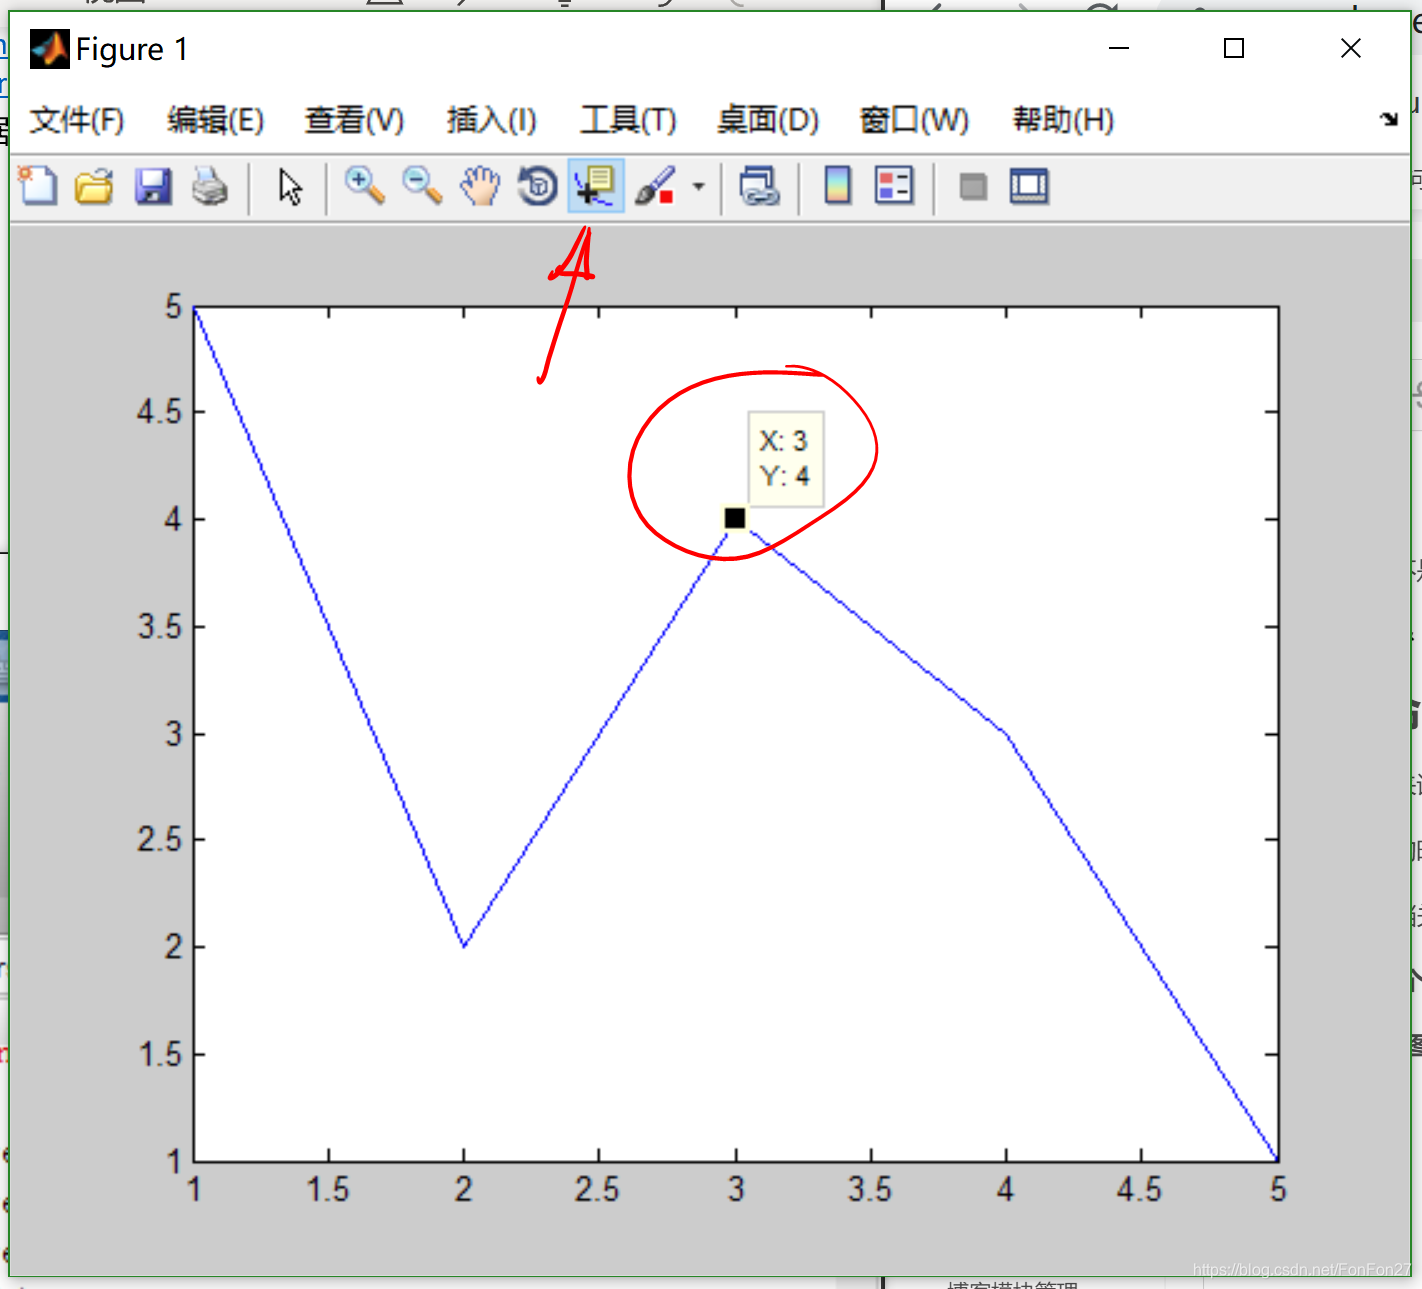Choose the Rotate 3D tool
This screenshot has width=1422, height=1289.
[x=538, y=186]
